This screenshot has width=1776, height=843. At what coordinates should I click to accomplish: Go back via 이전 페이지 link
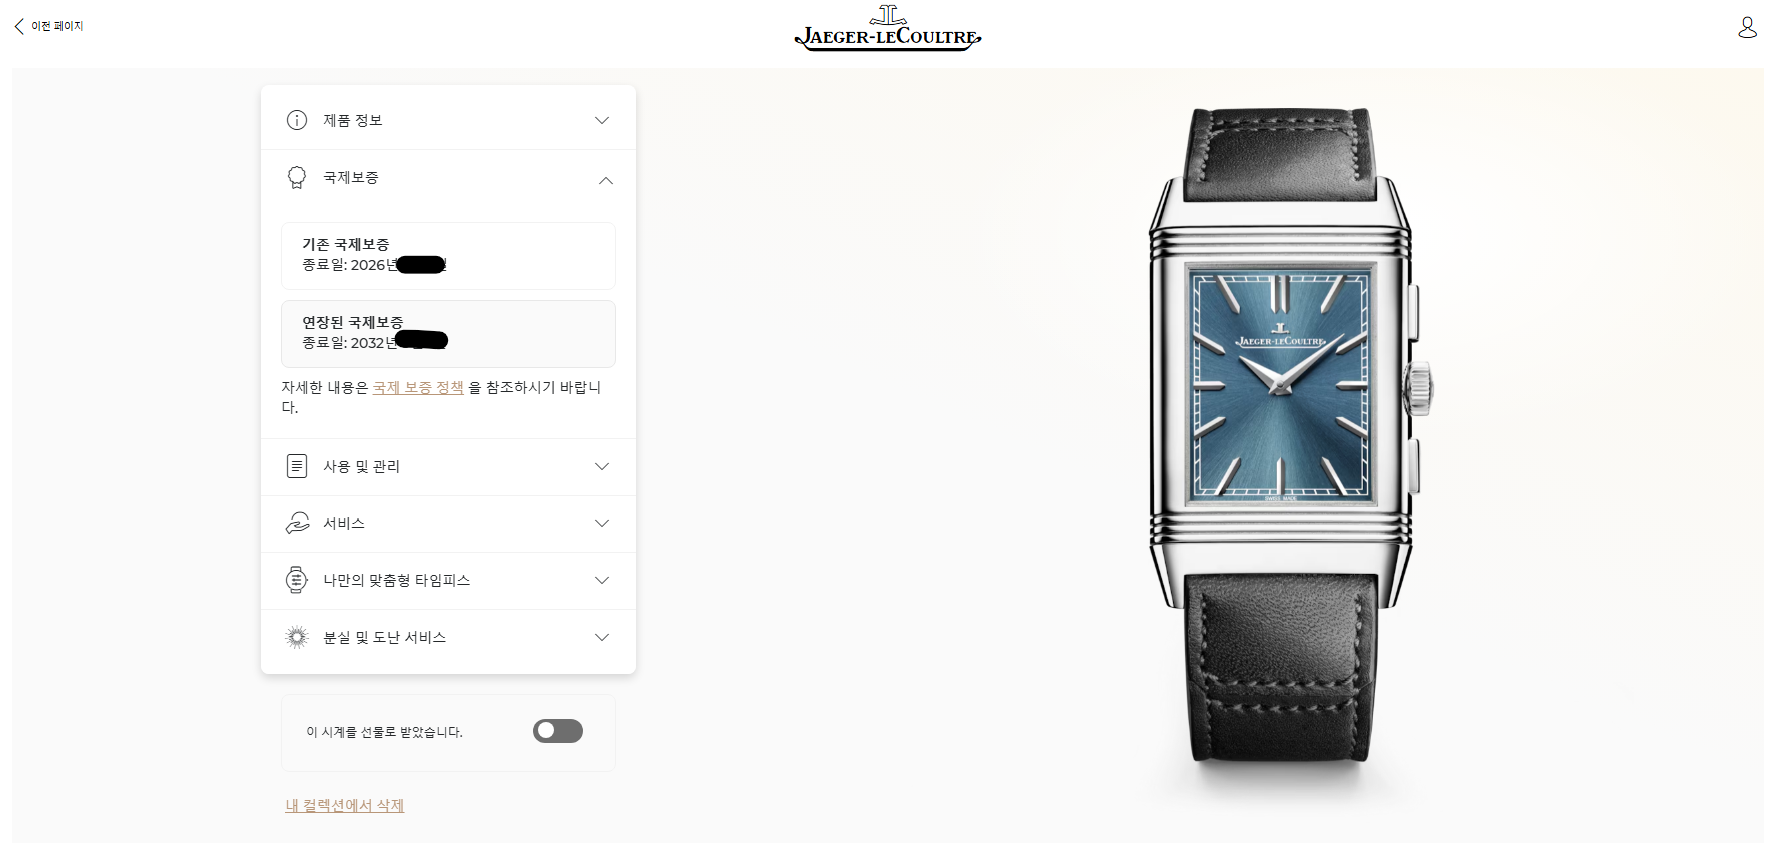49,26
